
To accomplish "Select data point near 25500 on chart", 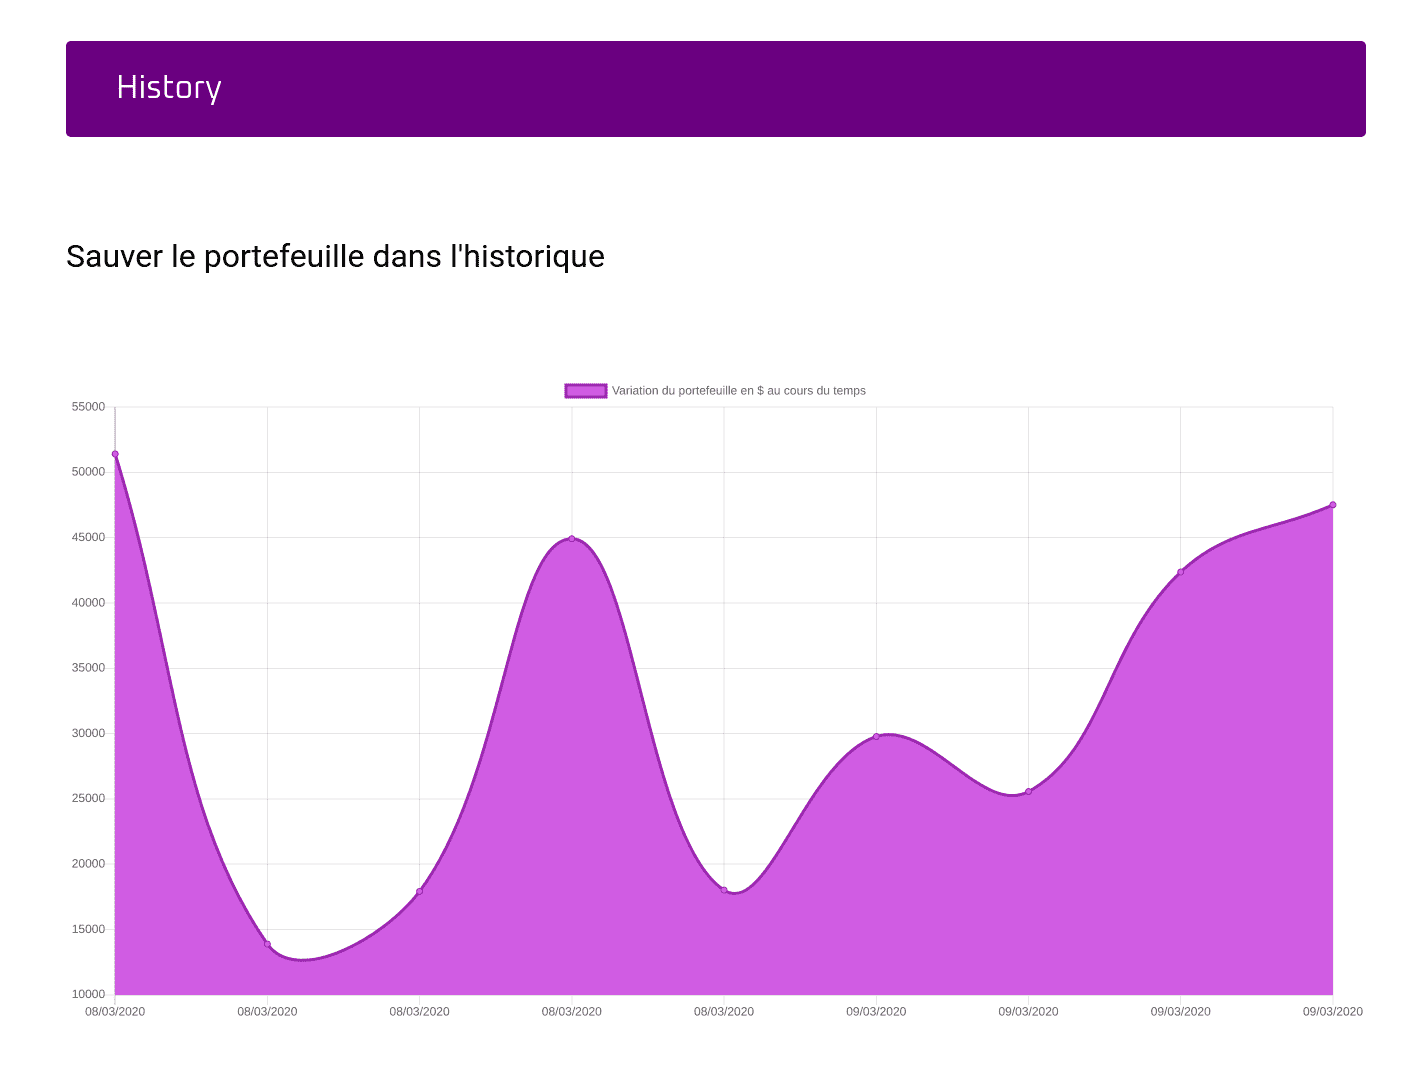I will pos(1028,791).
